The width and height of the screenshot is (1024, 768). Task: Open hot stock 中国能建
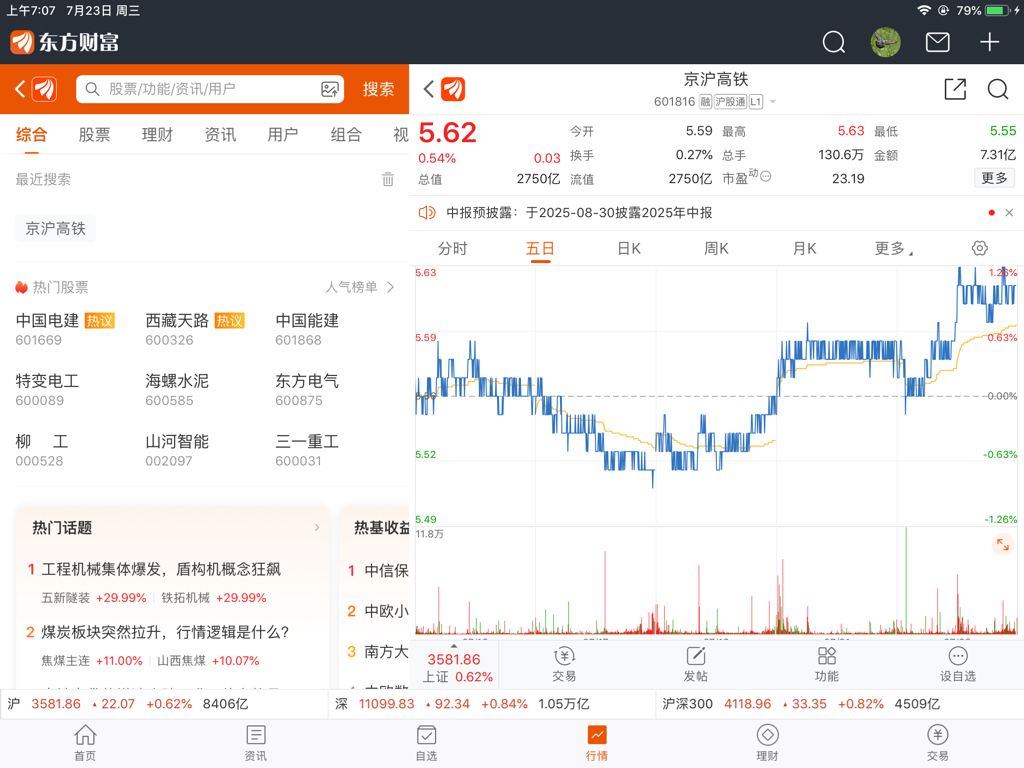click(x=307, y=329)
